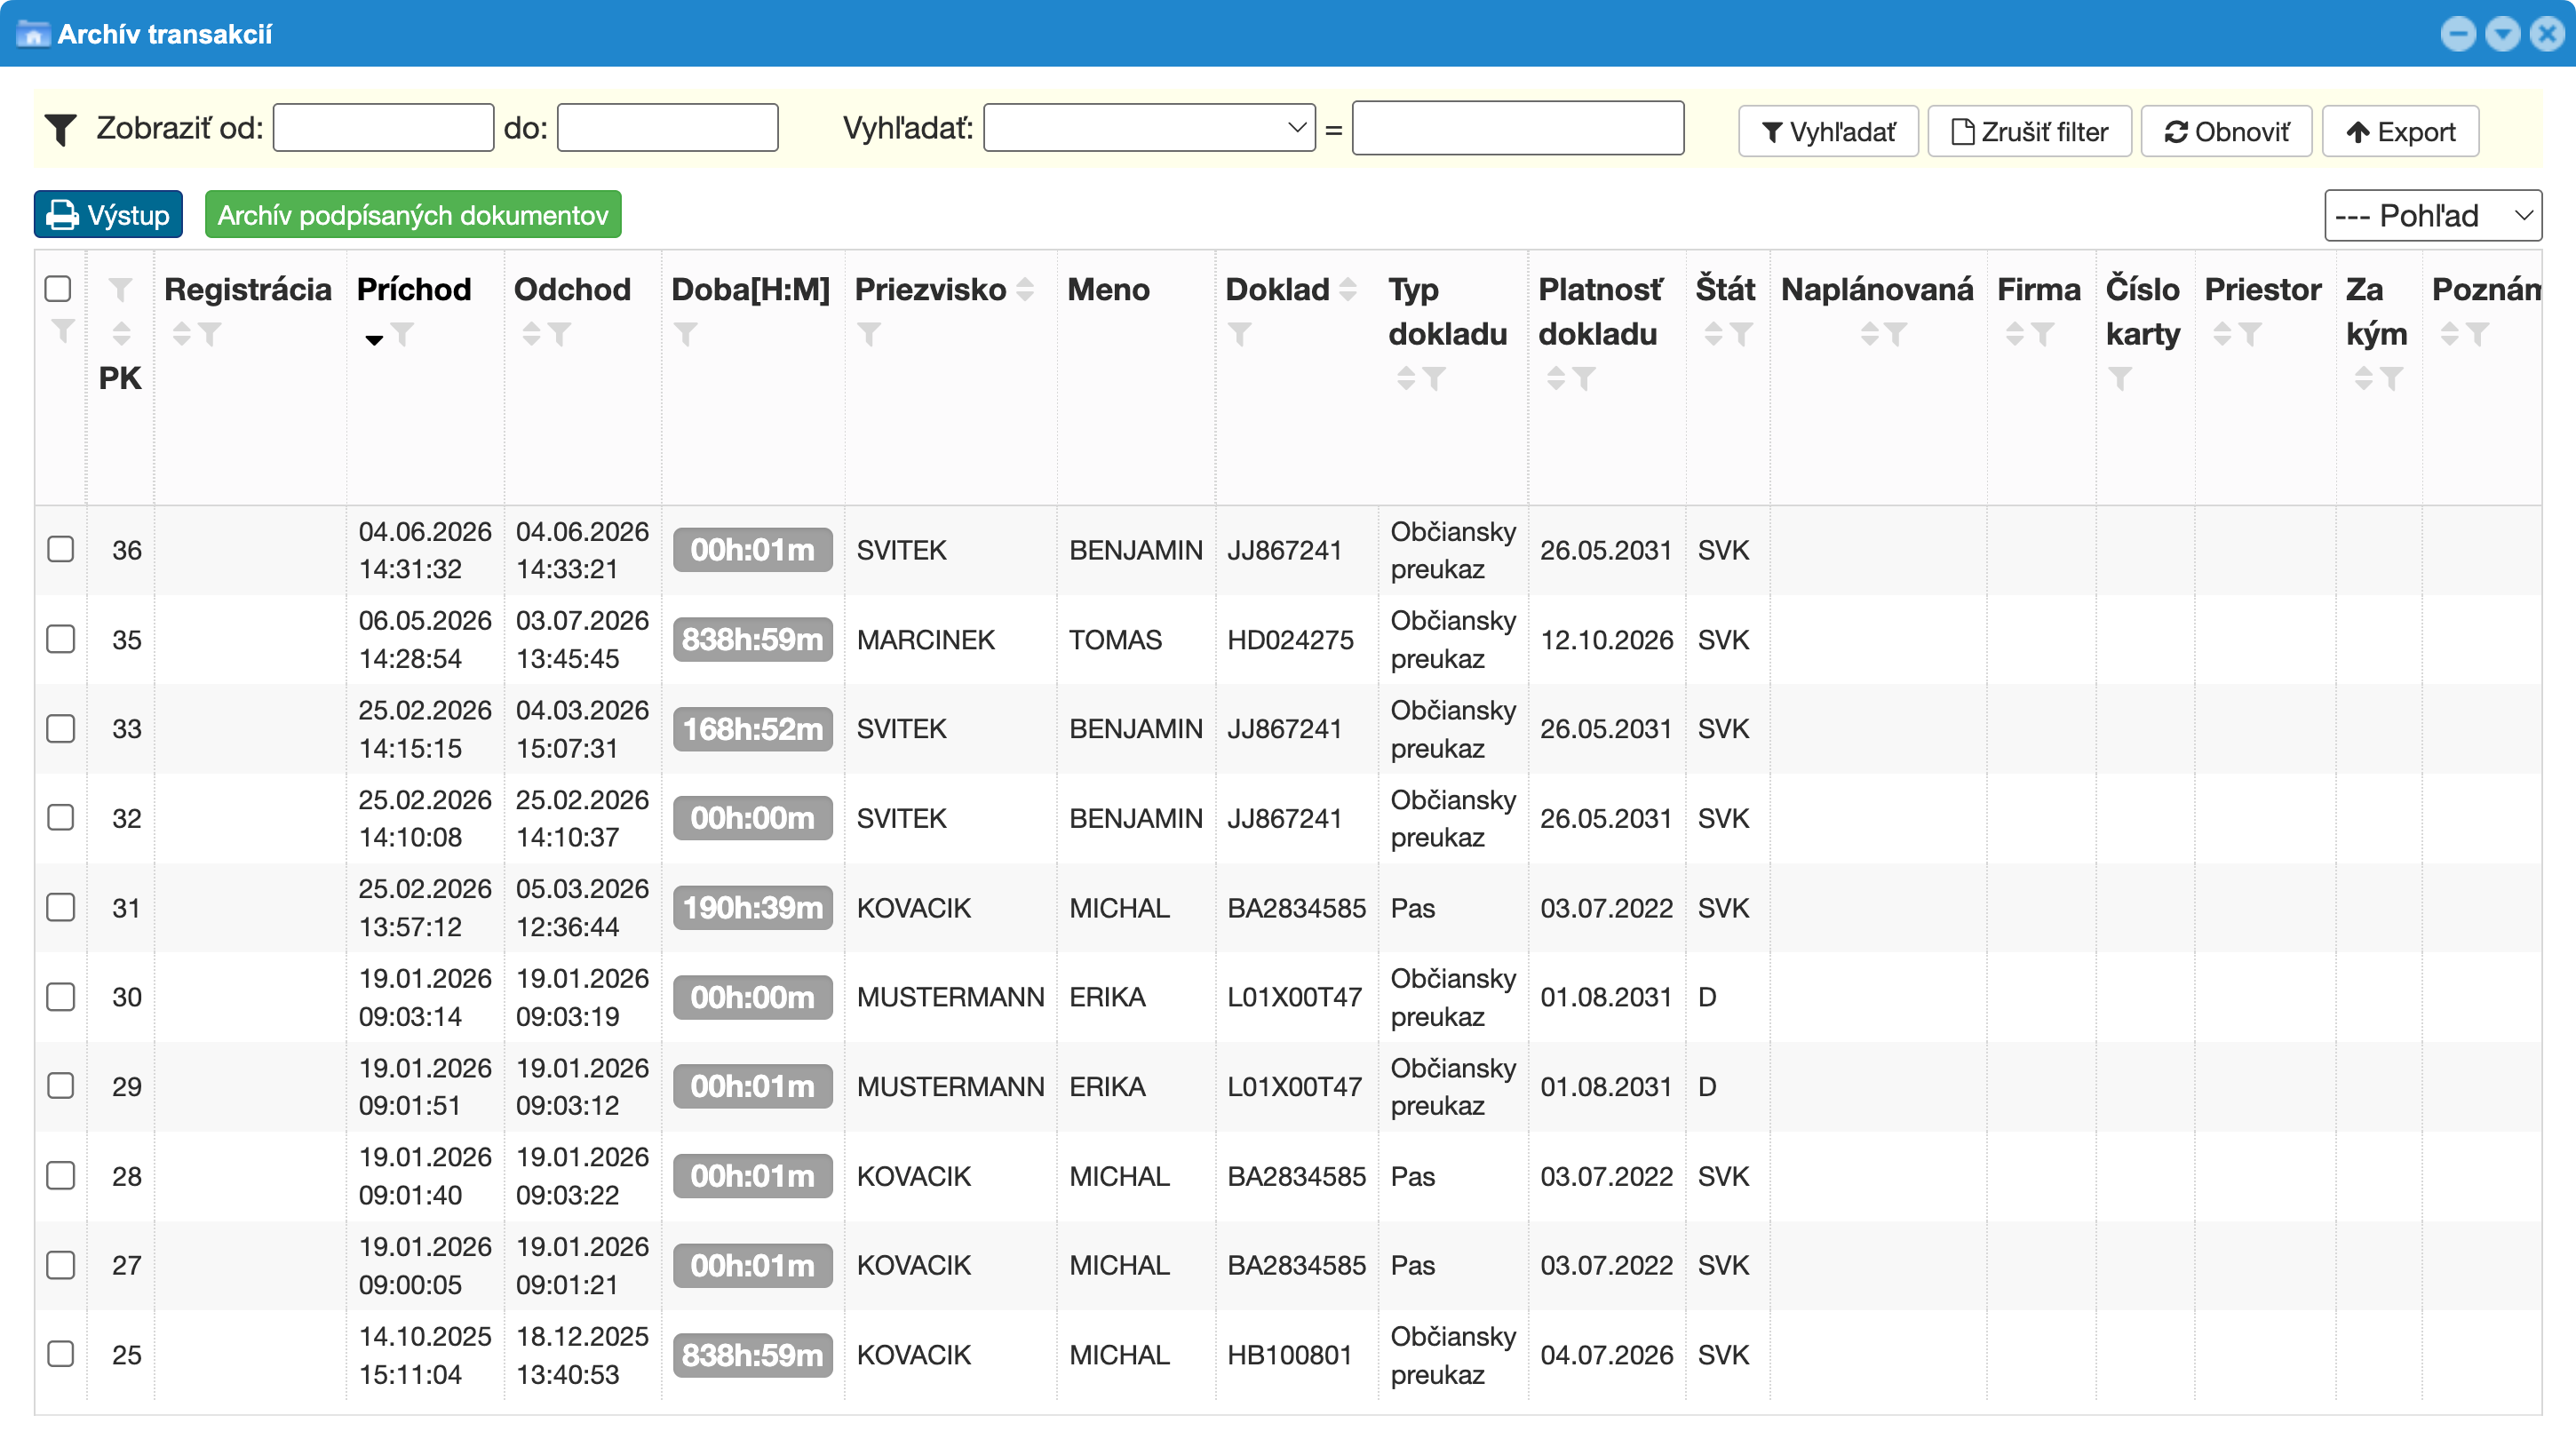The image size is (2576, 1455).
Task: Click the filter funnel under Registrácia
Action: click(209, 334)
